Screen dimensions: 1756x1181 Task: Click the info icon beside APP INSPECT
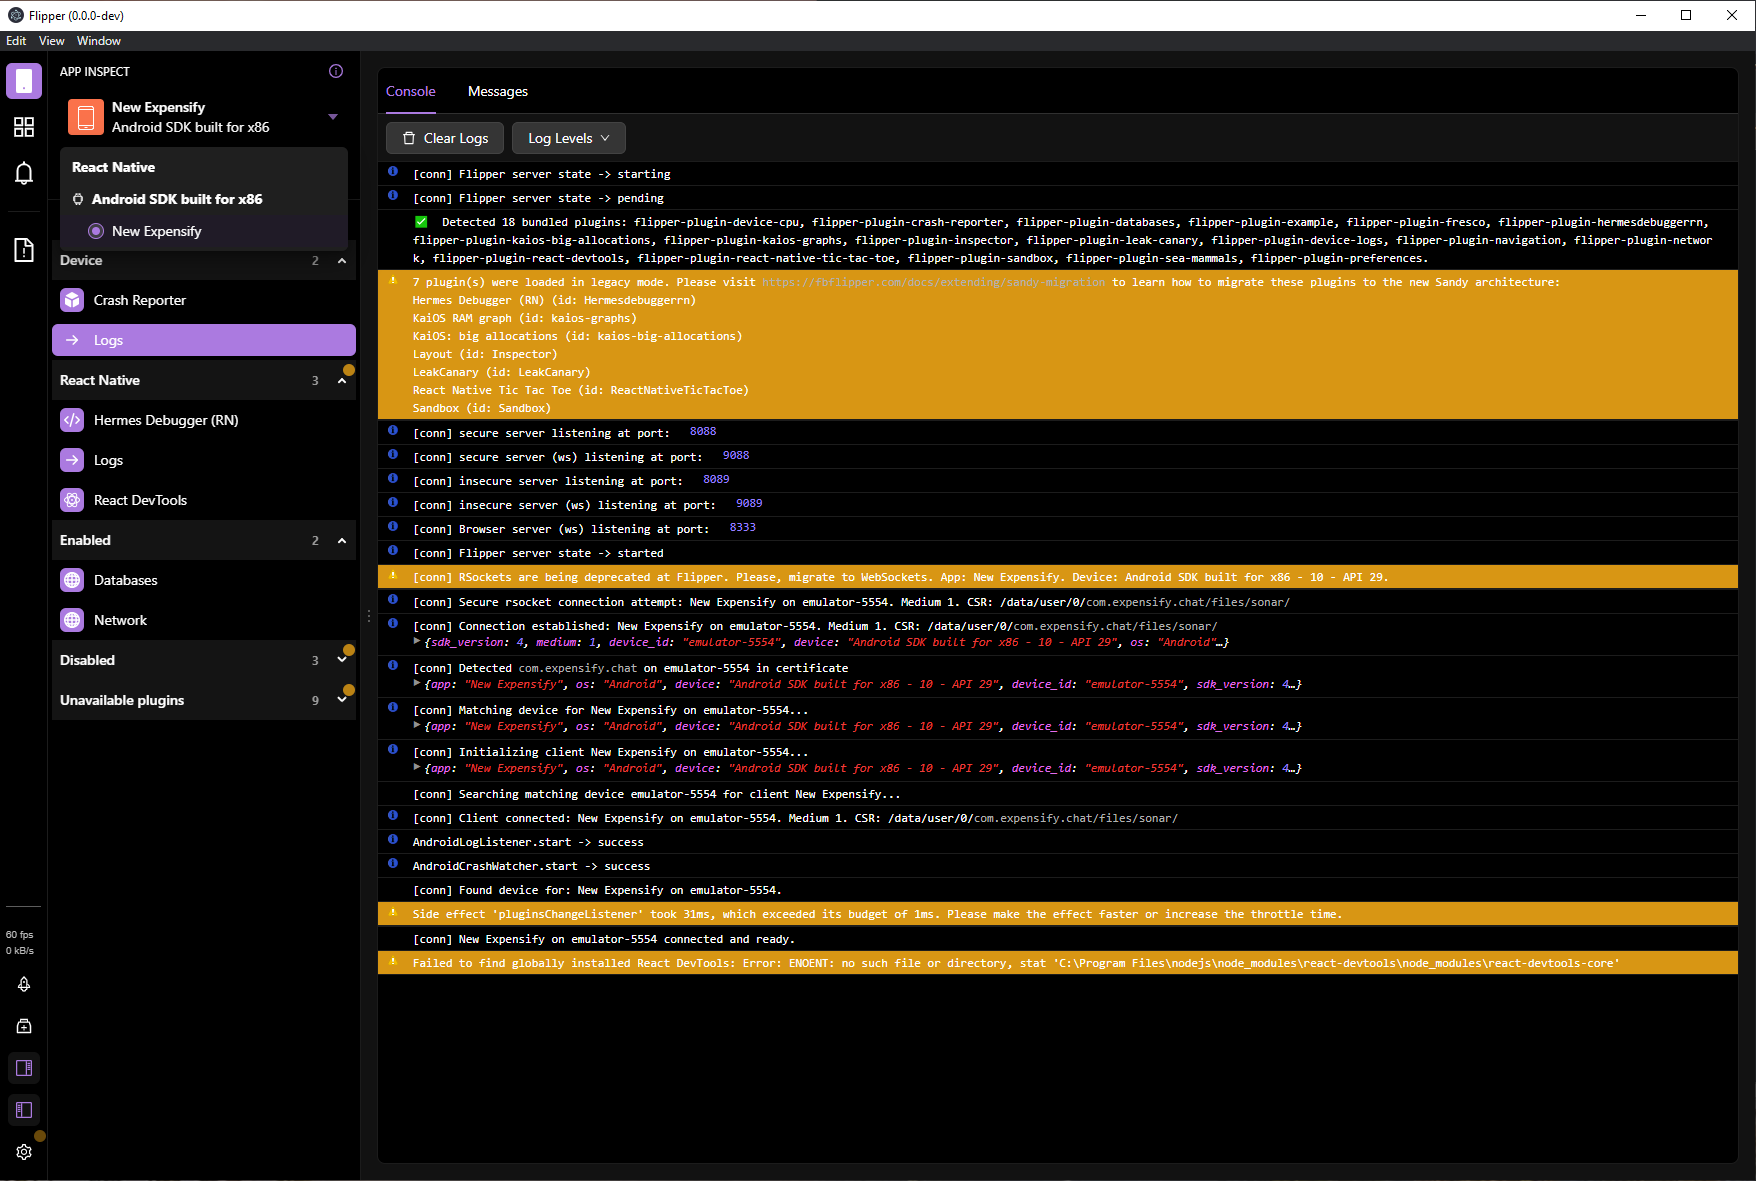[336, 71]
